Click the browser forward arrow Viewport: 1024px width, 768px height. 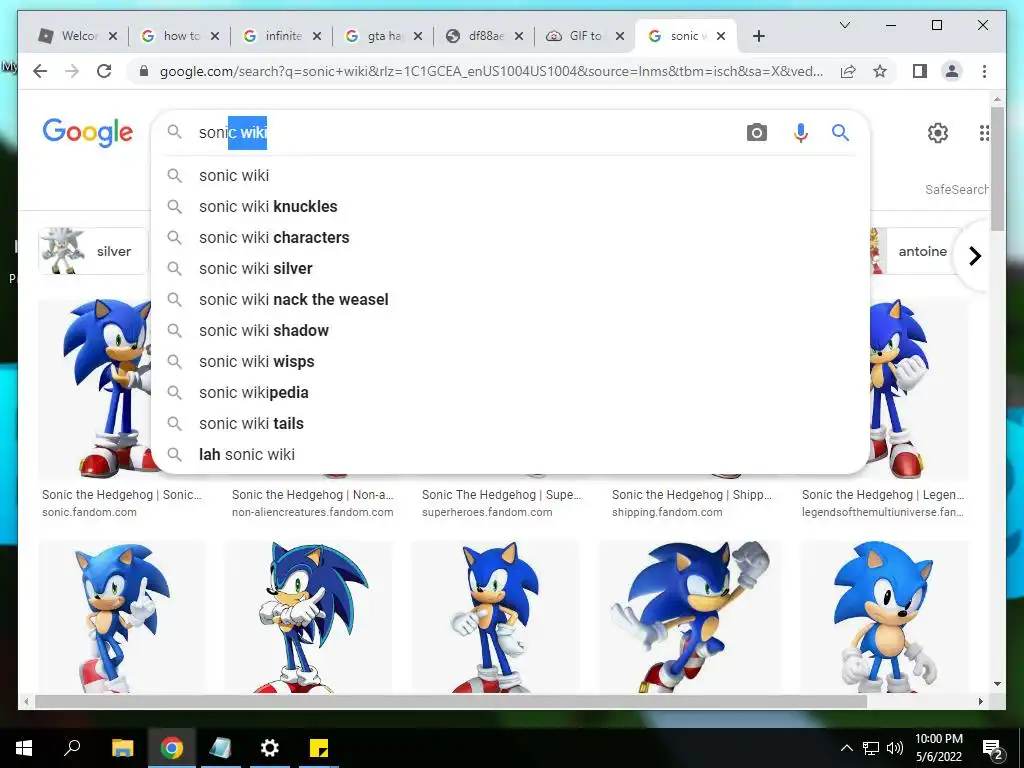pyautogui.click(x=72, y=71)
